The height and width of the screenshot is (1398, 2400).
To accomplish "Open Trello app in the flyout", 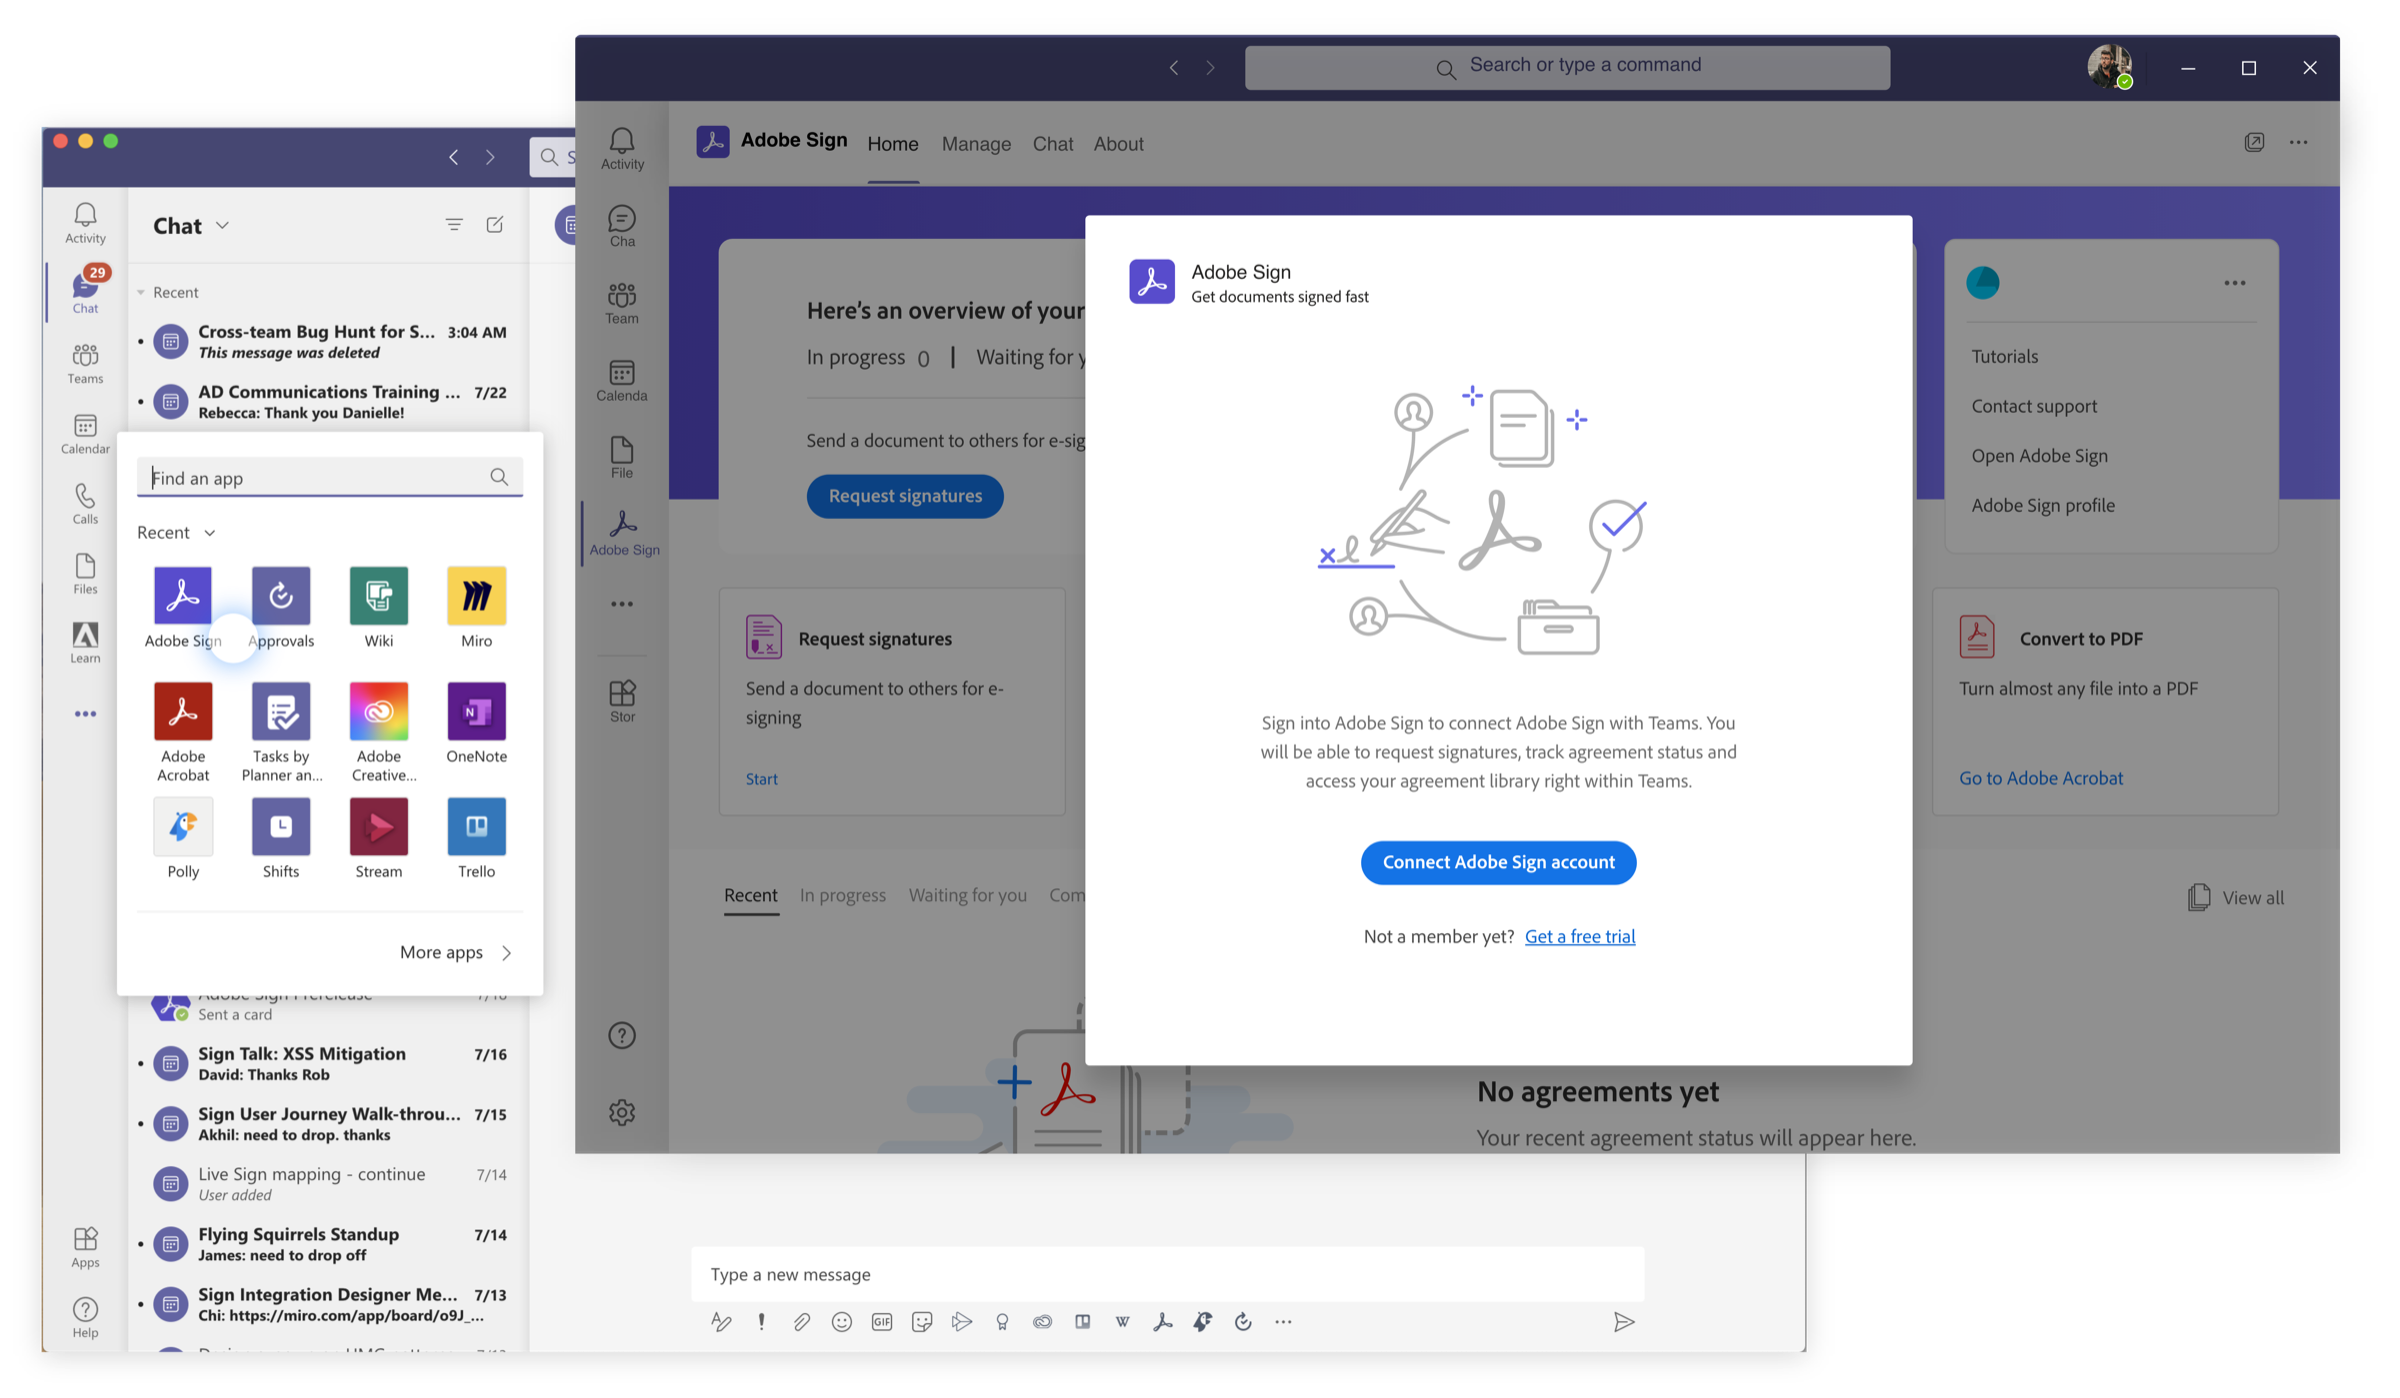I will [476, 838].
